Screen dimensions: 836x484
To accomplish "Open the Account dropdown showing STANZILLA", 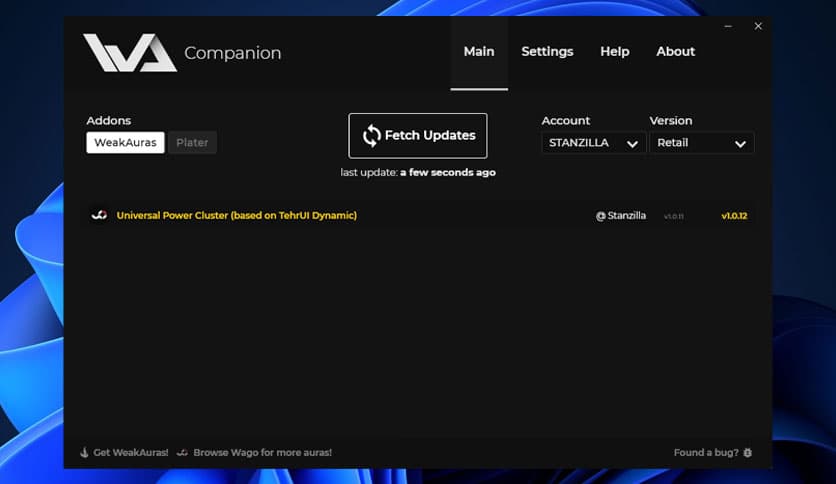I will (x=593, y=143).
